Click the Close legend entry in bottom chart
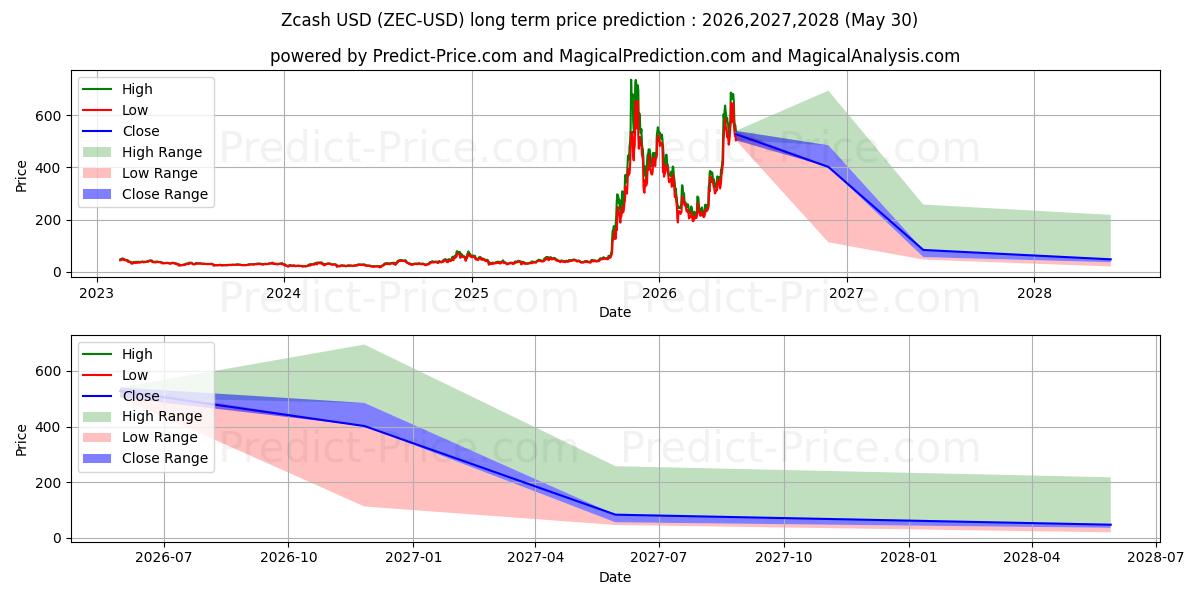Image resolution: width=1200 pixels, height=600 pixels. (x=140, y=396)
